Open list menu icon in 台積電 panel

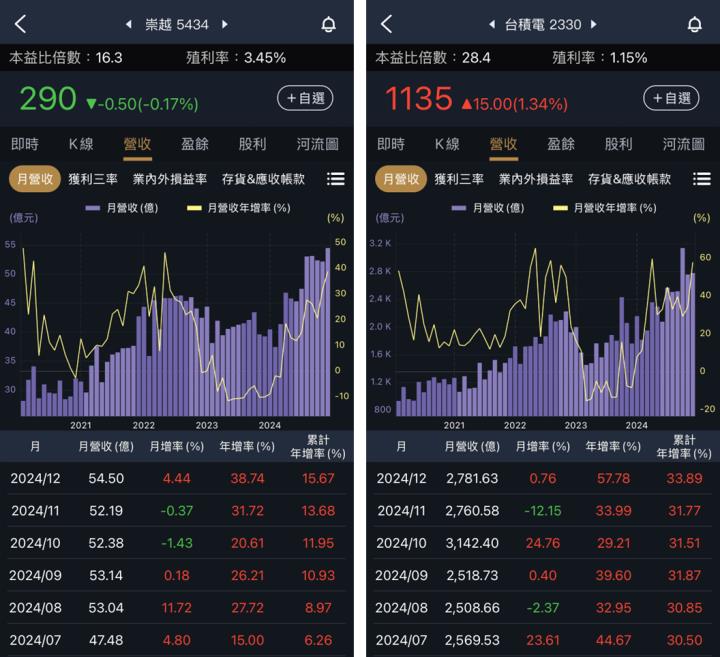(702, 179)
